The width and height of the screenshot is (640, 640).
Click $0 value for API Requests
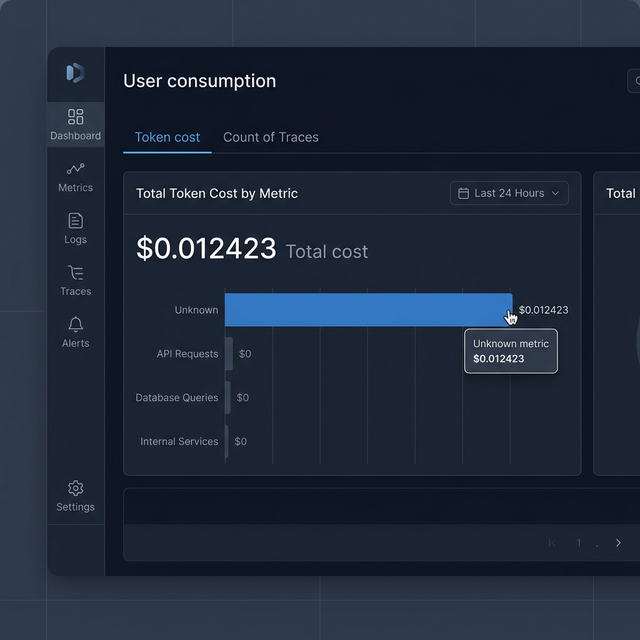(245, 354)
